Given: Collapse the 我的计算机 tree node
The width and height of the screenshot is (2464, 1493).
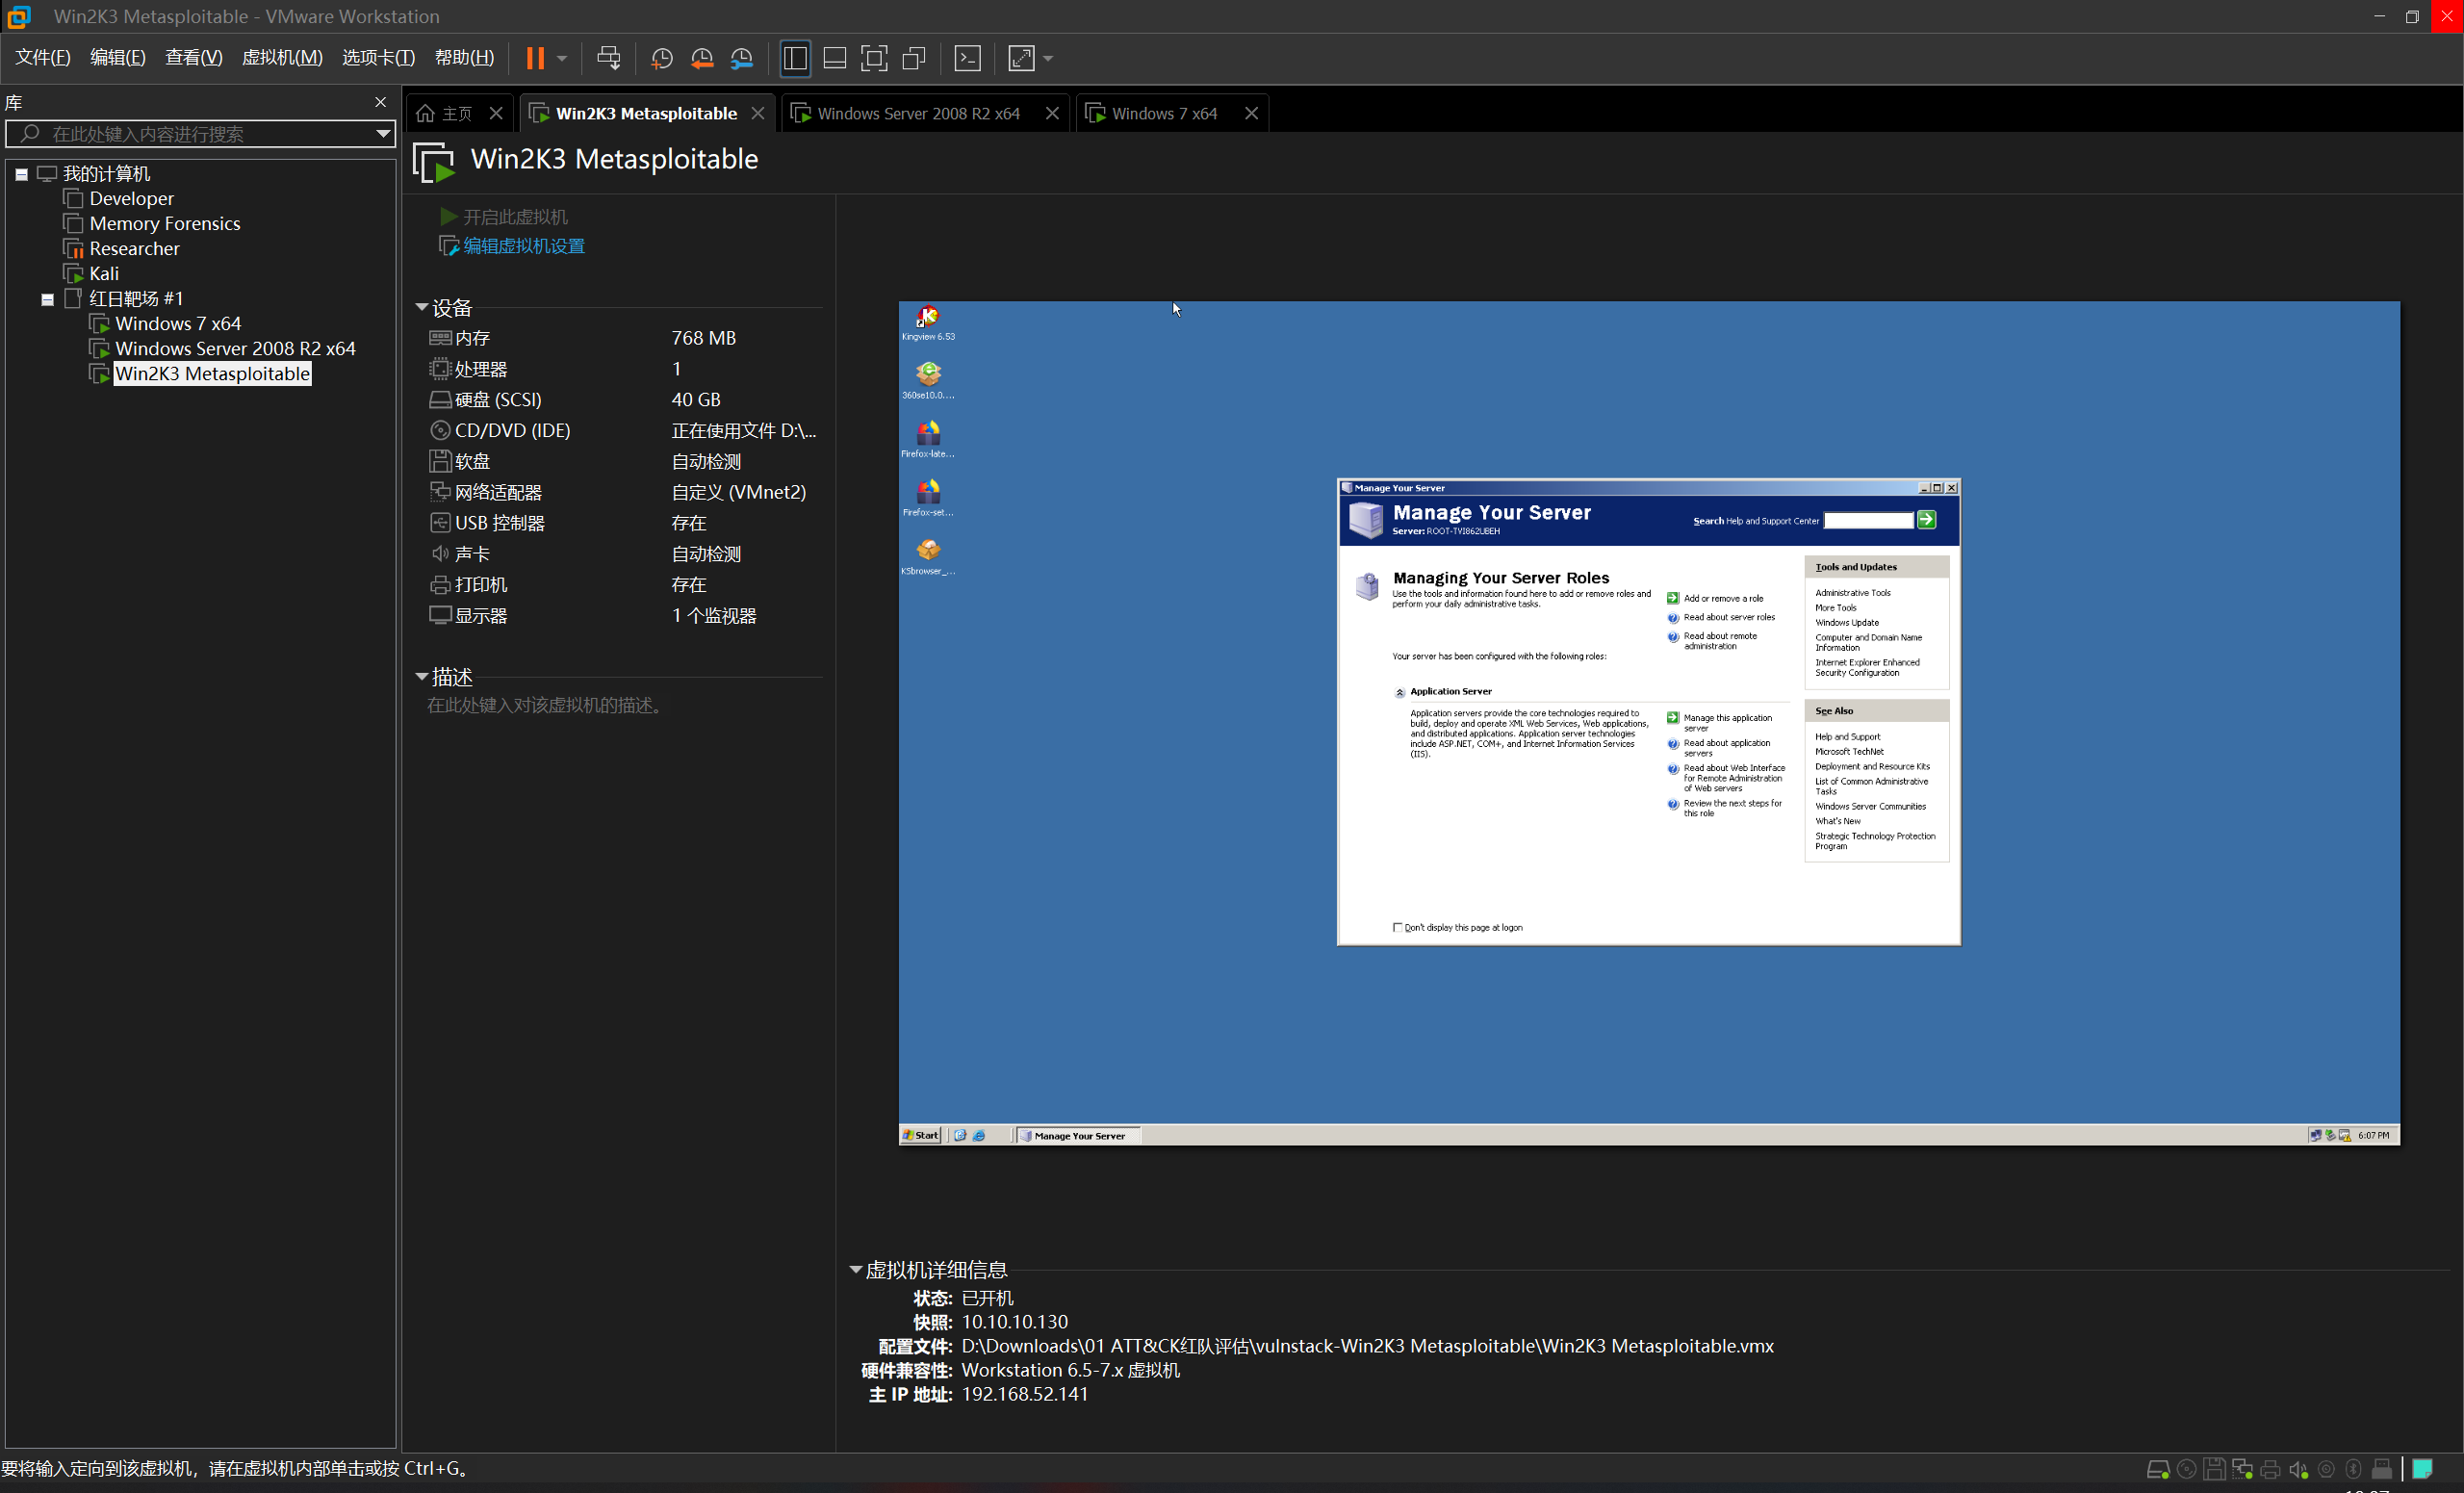Looking at the screenshot, I should click(21, 174).
